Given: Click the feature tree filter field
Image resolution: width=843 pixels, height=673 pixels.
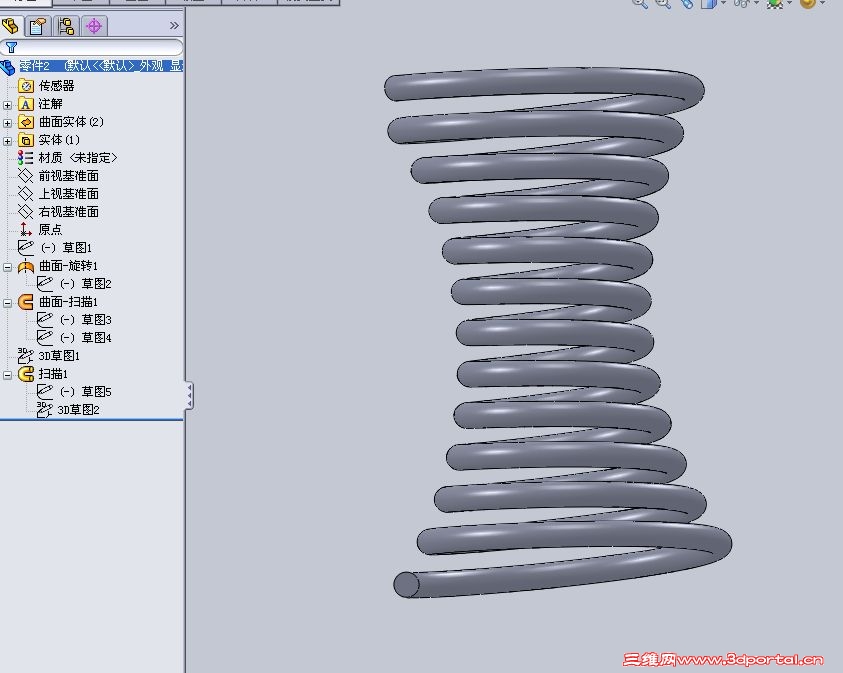Looking at the screenshot, I should click(92, 47).
